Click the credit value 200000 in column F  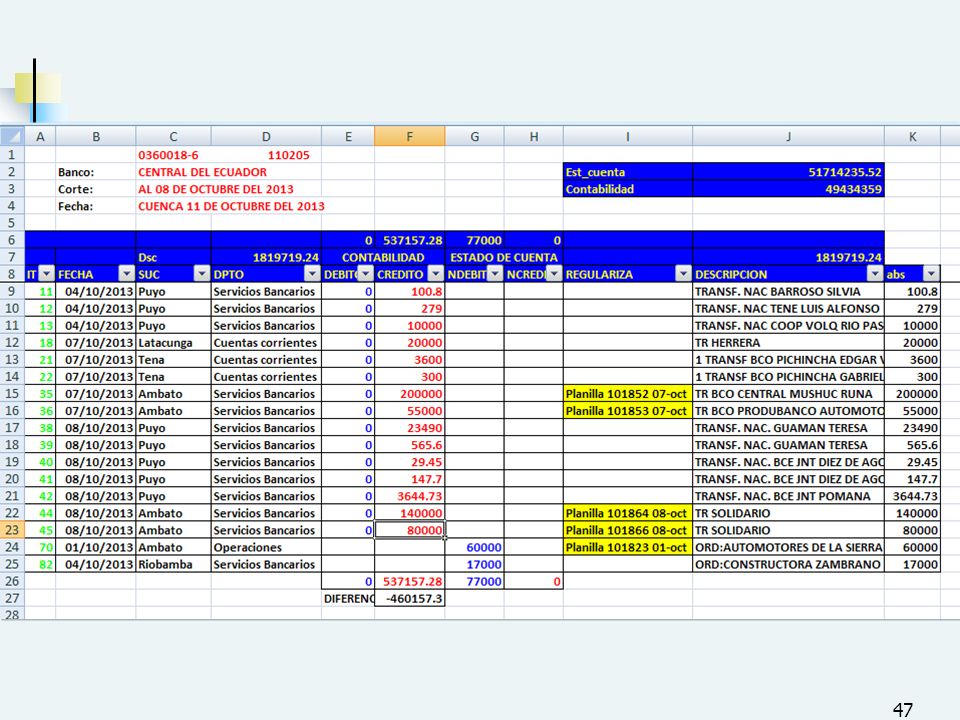(410, 394)
